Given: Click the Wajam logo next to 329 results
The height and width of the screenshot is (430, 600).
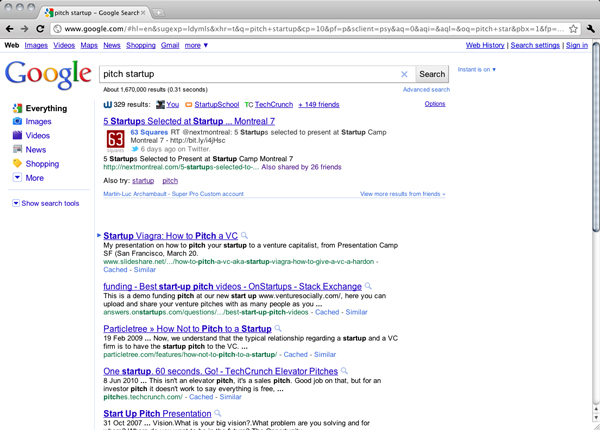Looking at the screenshot, I should (108, 104).
